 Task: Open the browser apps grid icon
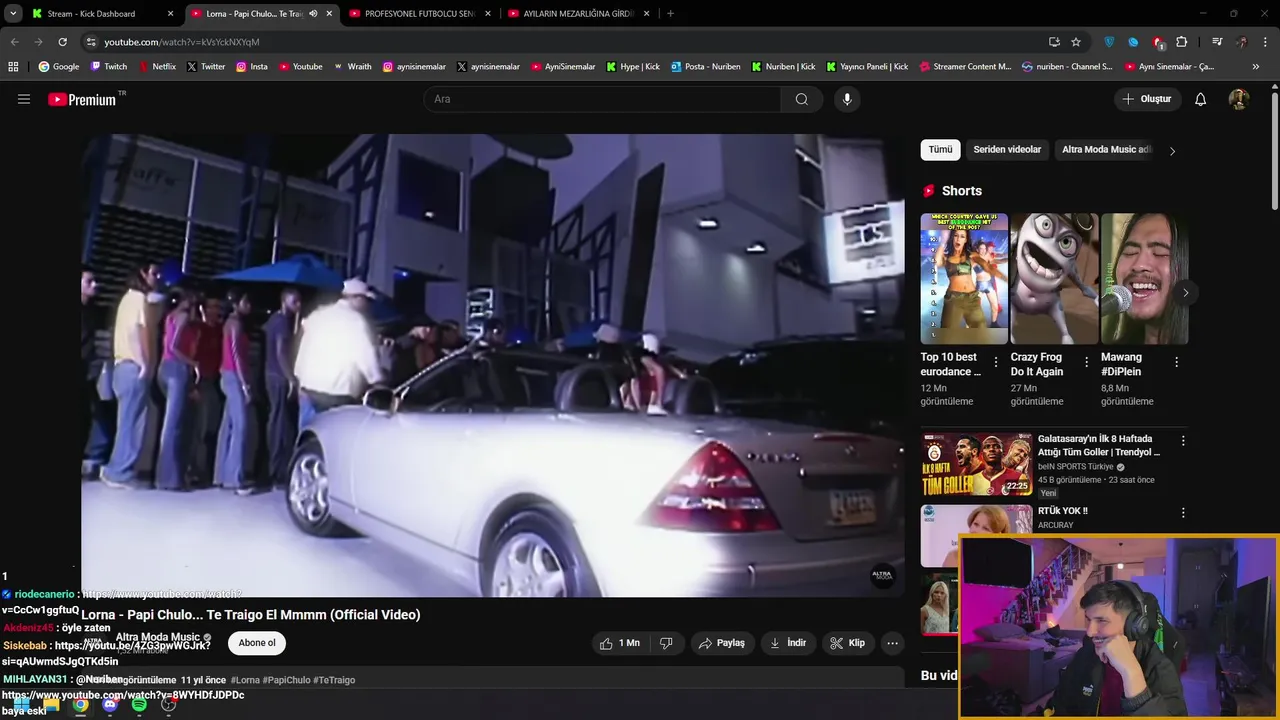[13, 67]
